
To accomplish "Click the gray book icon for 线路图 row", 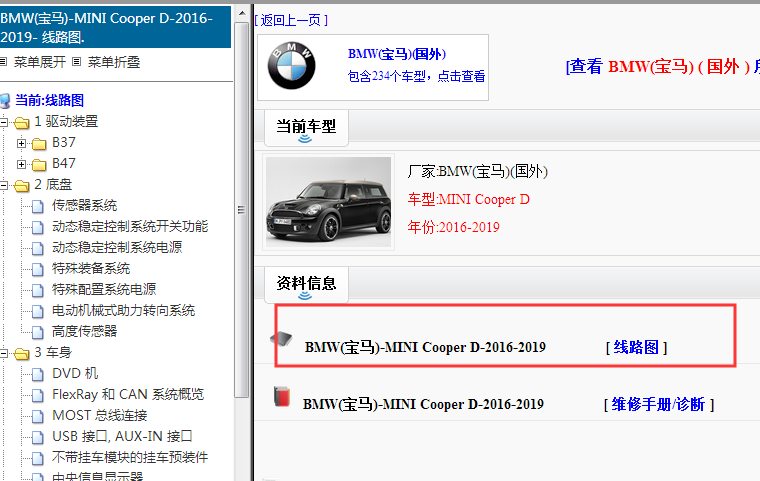I will click(281, 338).
